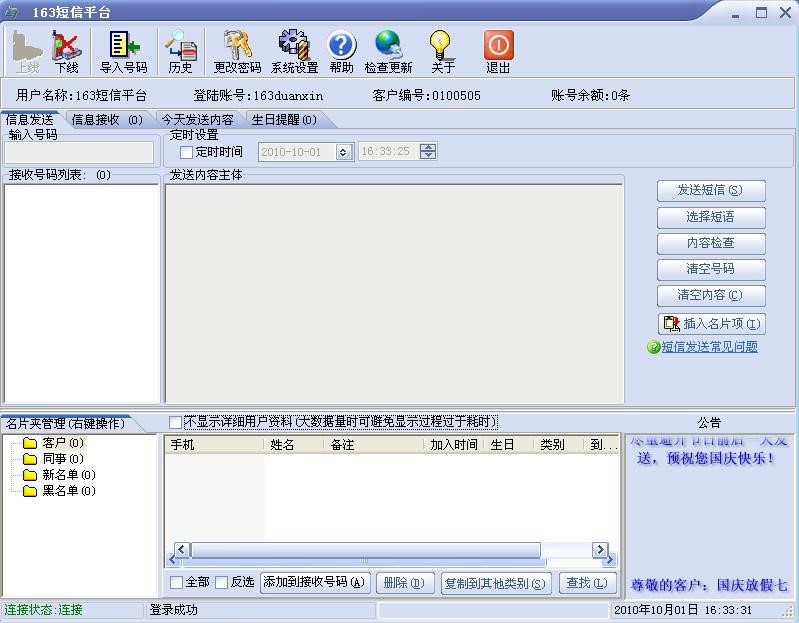
Task: Open the 今天发送内容 tab
Action: [198, 120]
